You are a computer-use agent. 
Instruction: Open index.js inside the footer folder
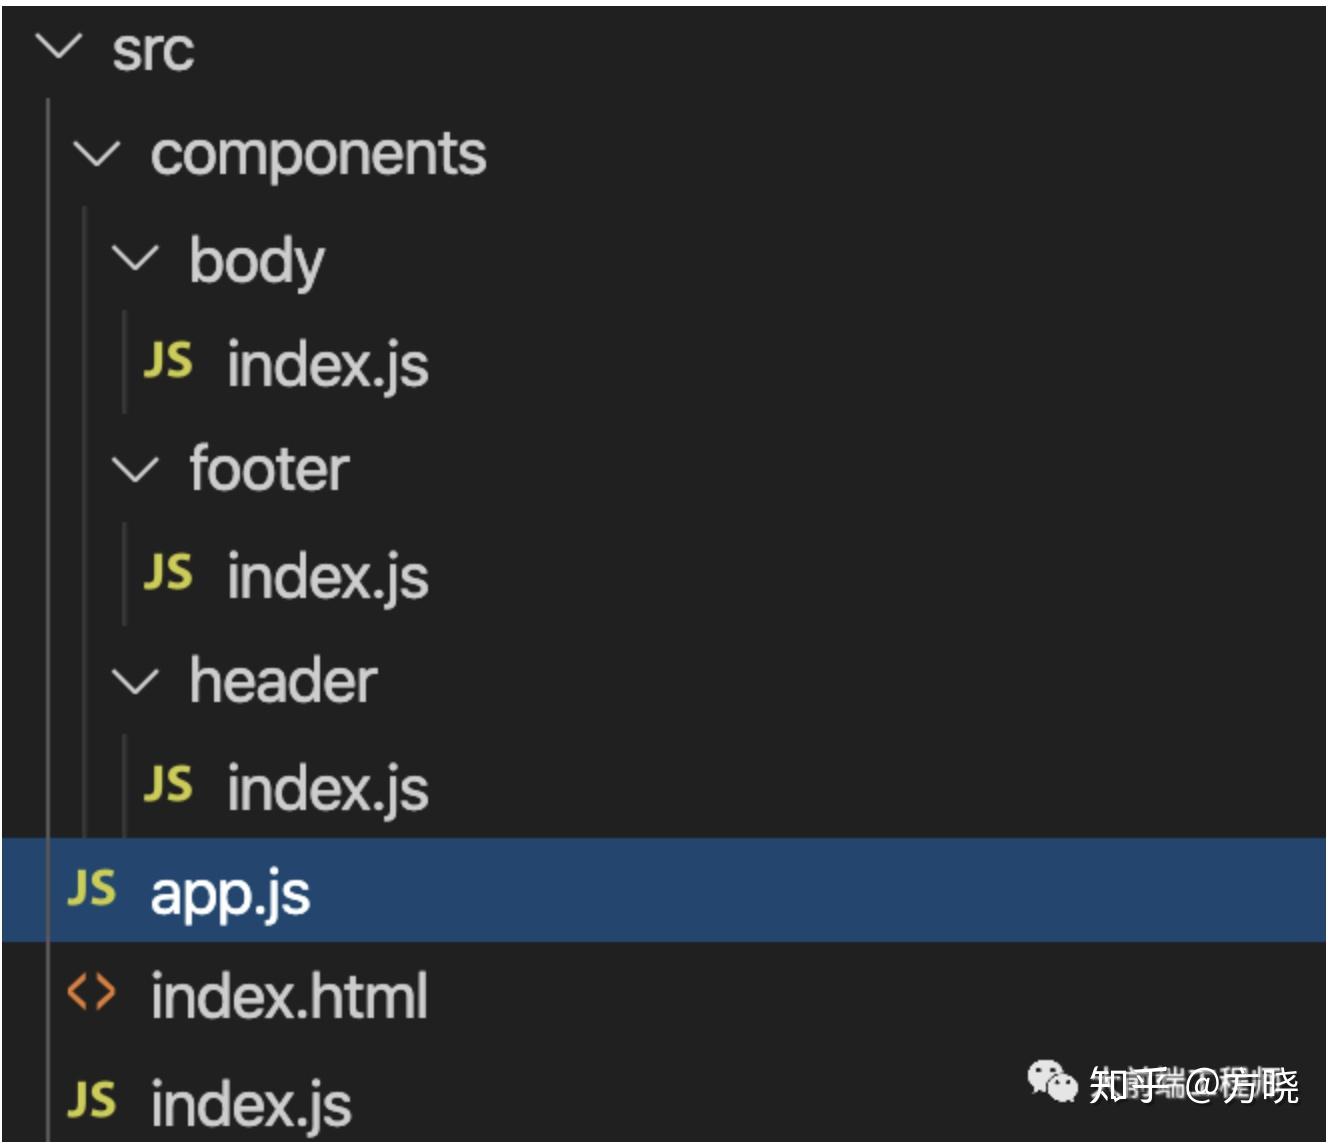pos(327,576)
